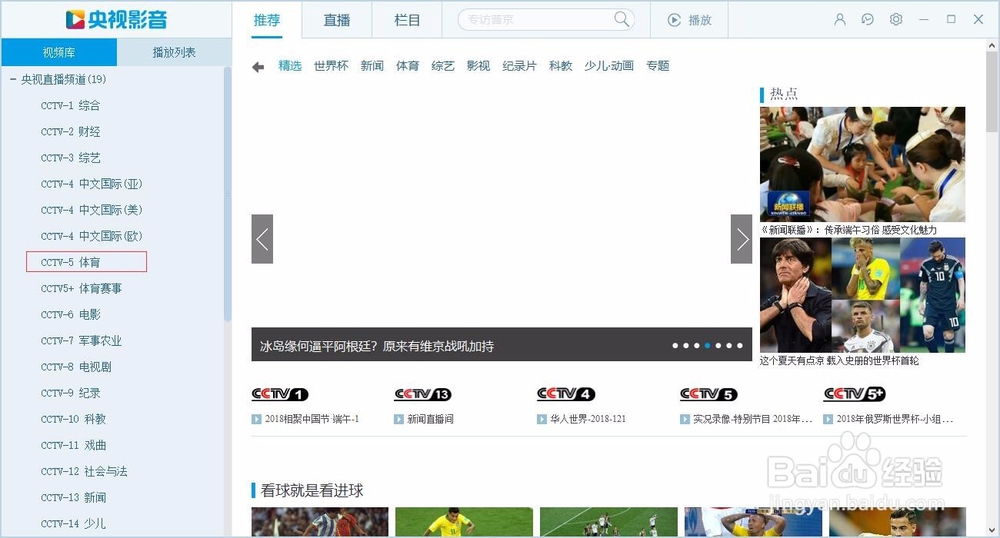This screenshot has width=1000, height=538.
Task: Open CCTV-1 综合 channel
Action: 70,106
